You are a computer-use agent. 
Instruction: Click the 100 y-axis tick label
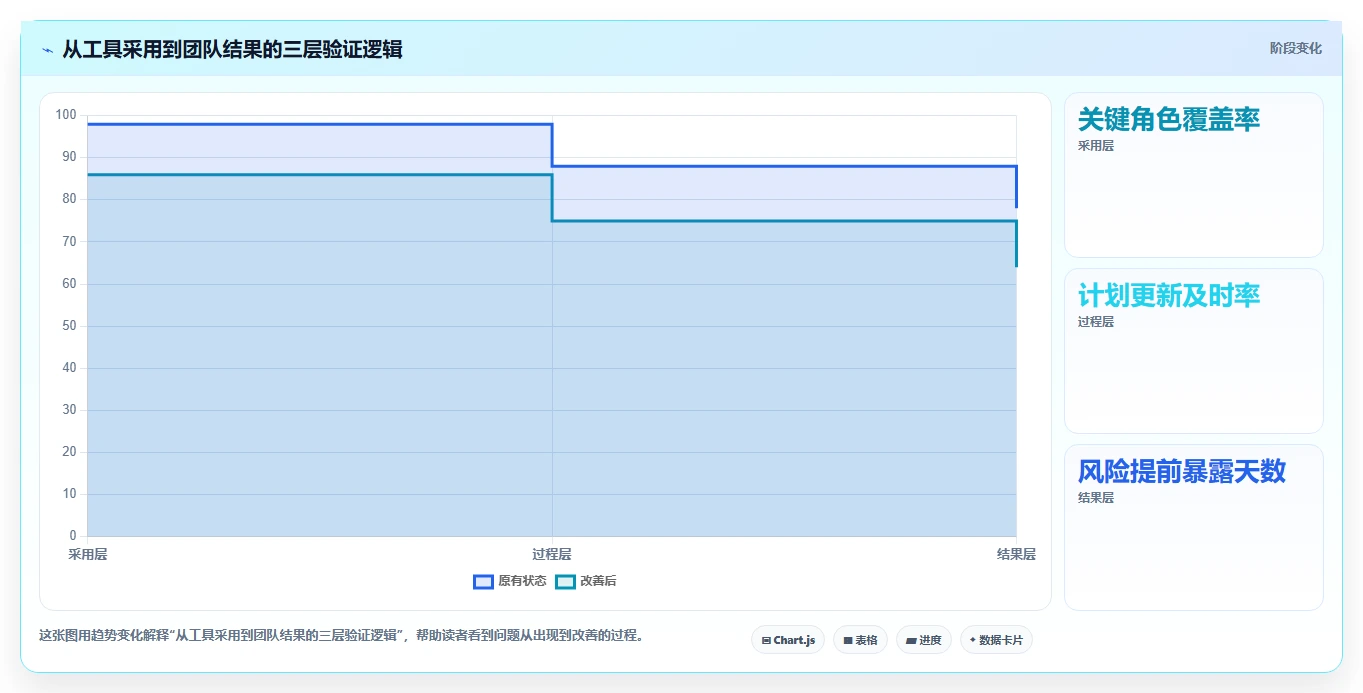pyautogui.click(x=66, y=115)
